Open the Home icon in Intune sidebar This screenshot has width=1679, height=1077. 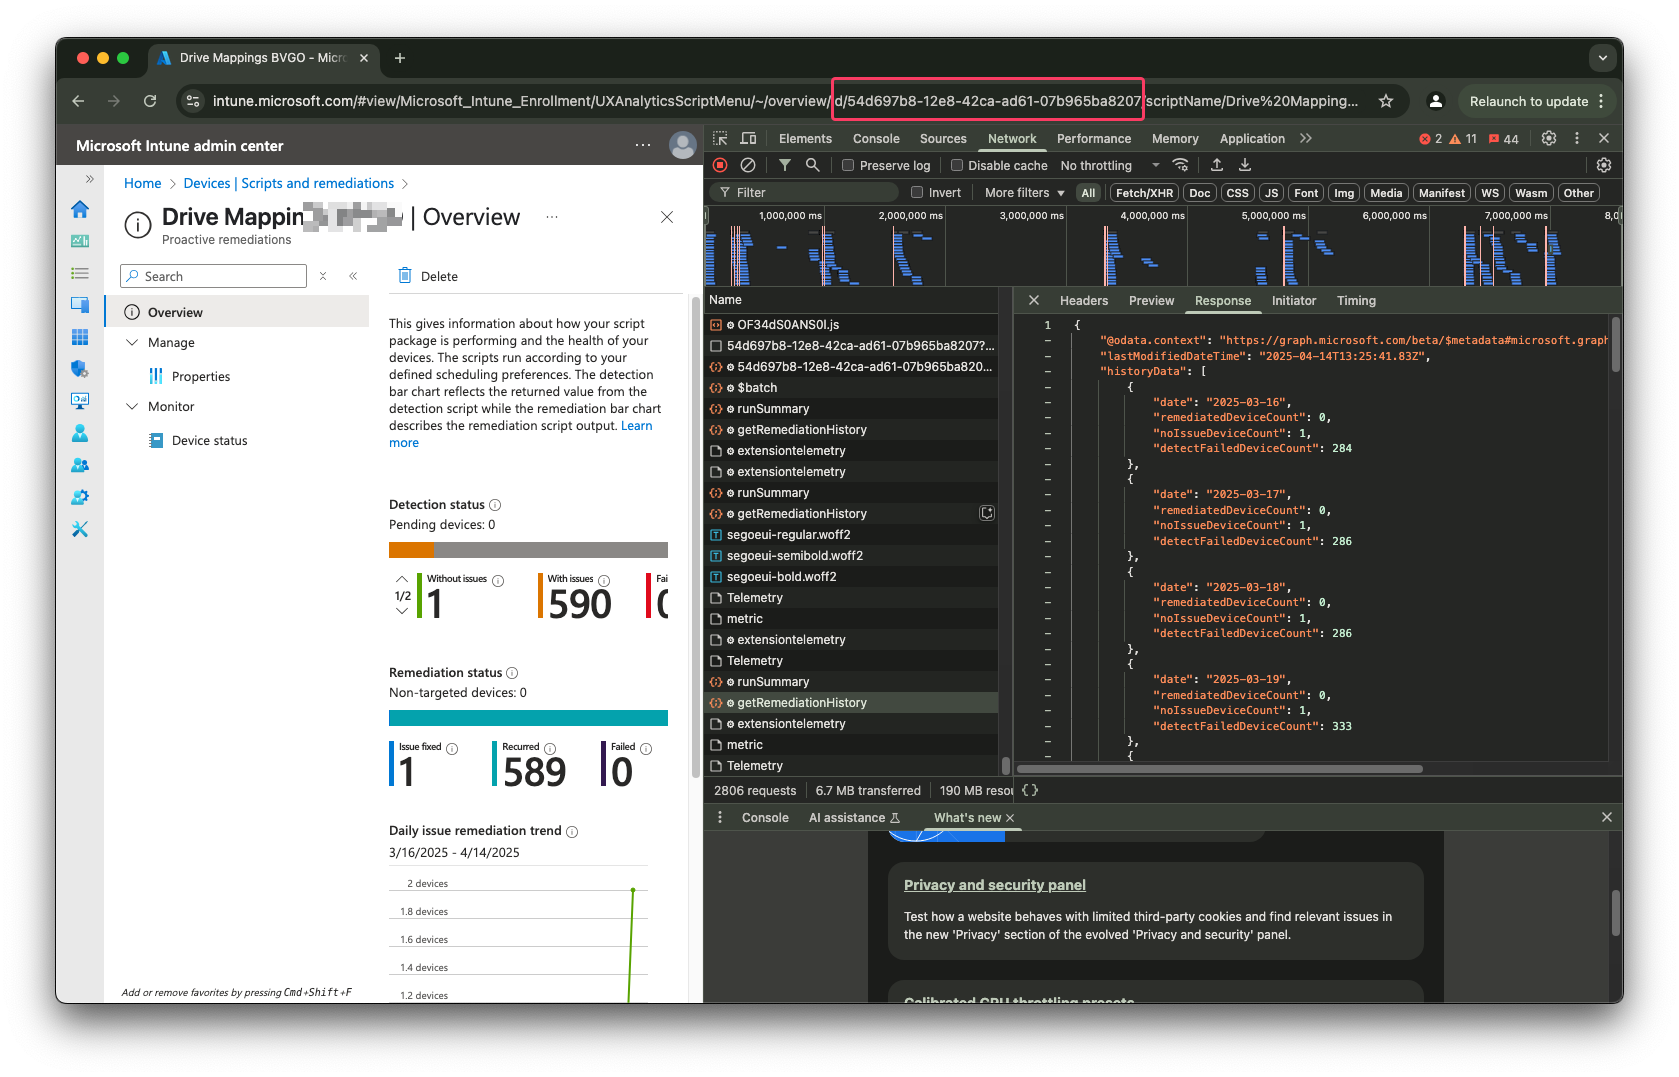pos(80,209)
